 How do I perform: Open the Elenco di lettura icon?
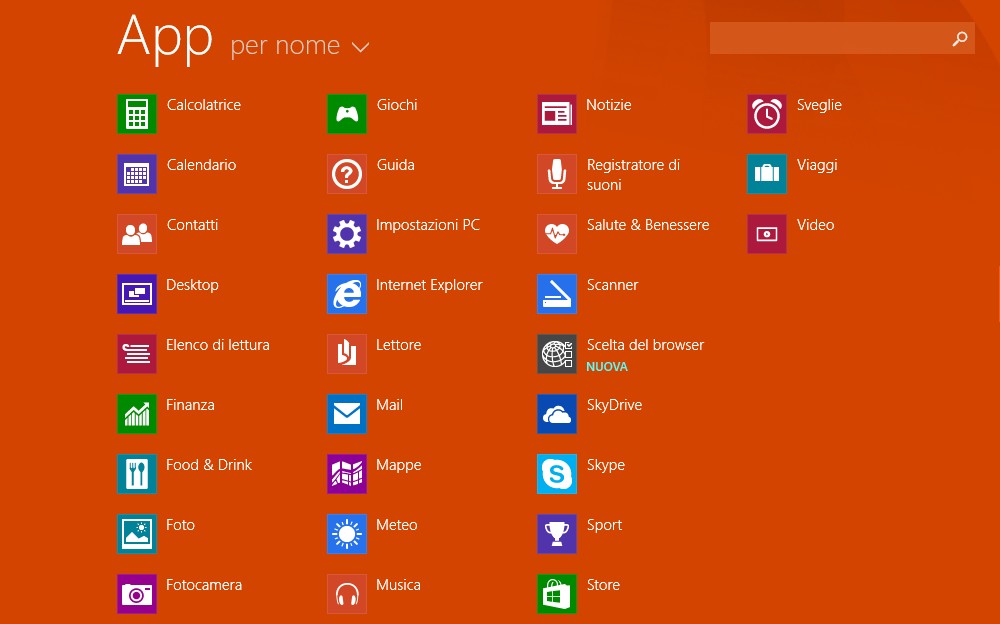[136, 353]
